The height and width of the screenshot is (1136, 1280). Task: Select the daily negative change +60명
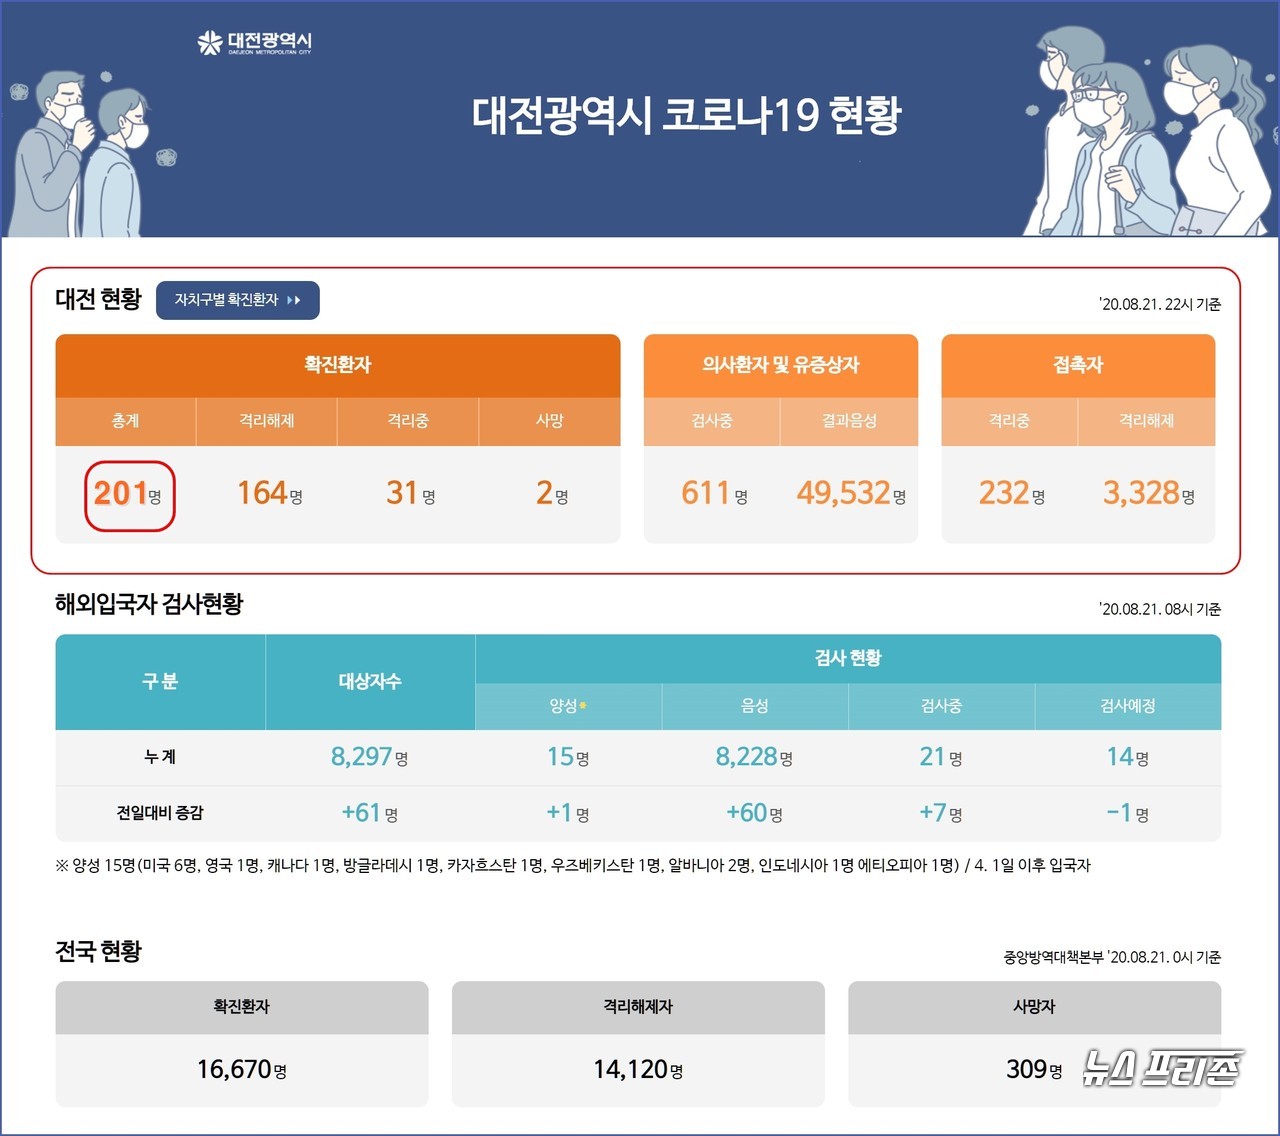[754, 813]
